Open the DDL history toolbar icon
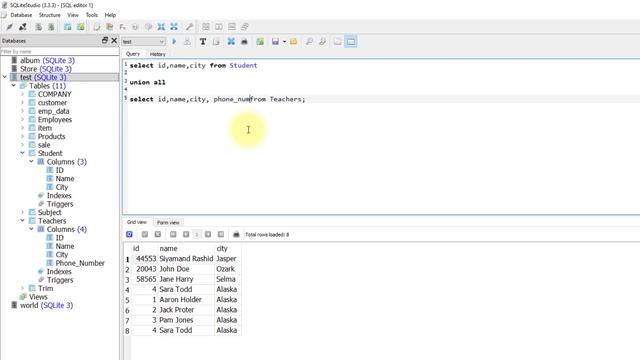640x360 pixels. coord(109,27)
